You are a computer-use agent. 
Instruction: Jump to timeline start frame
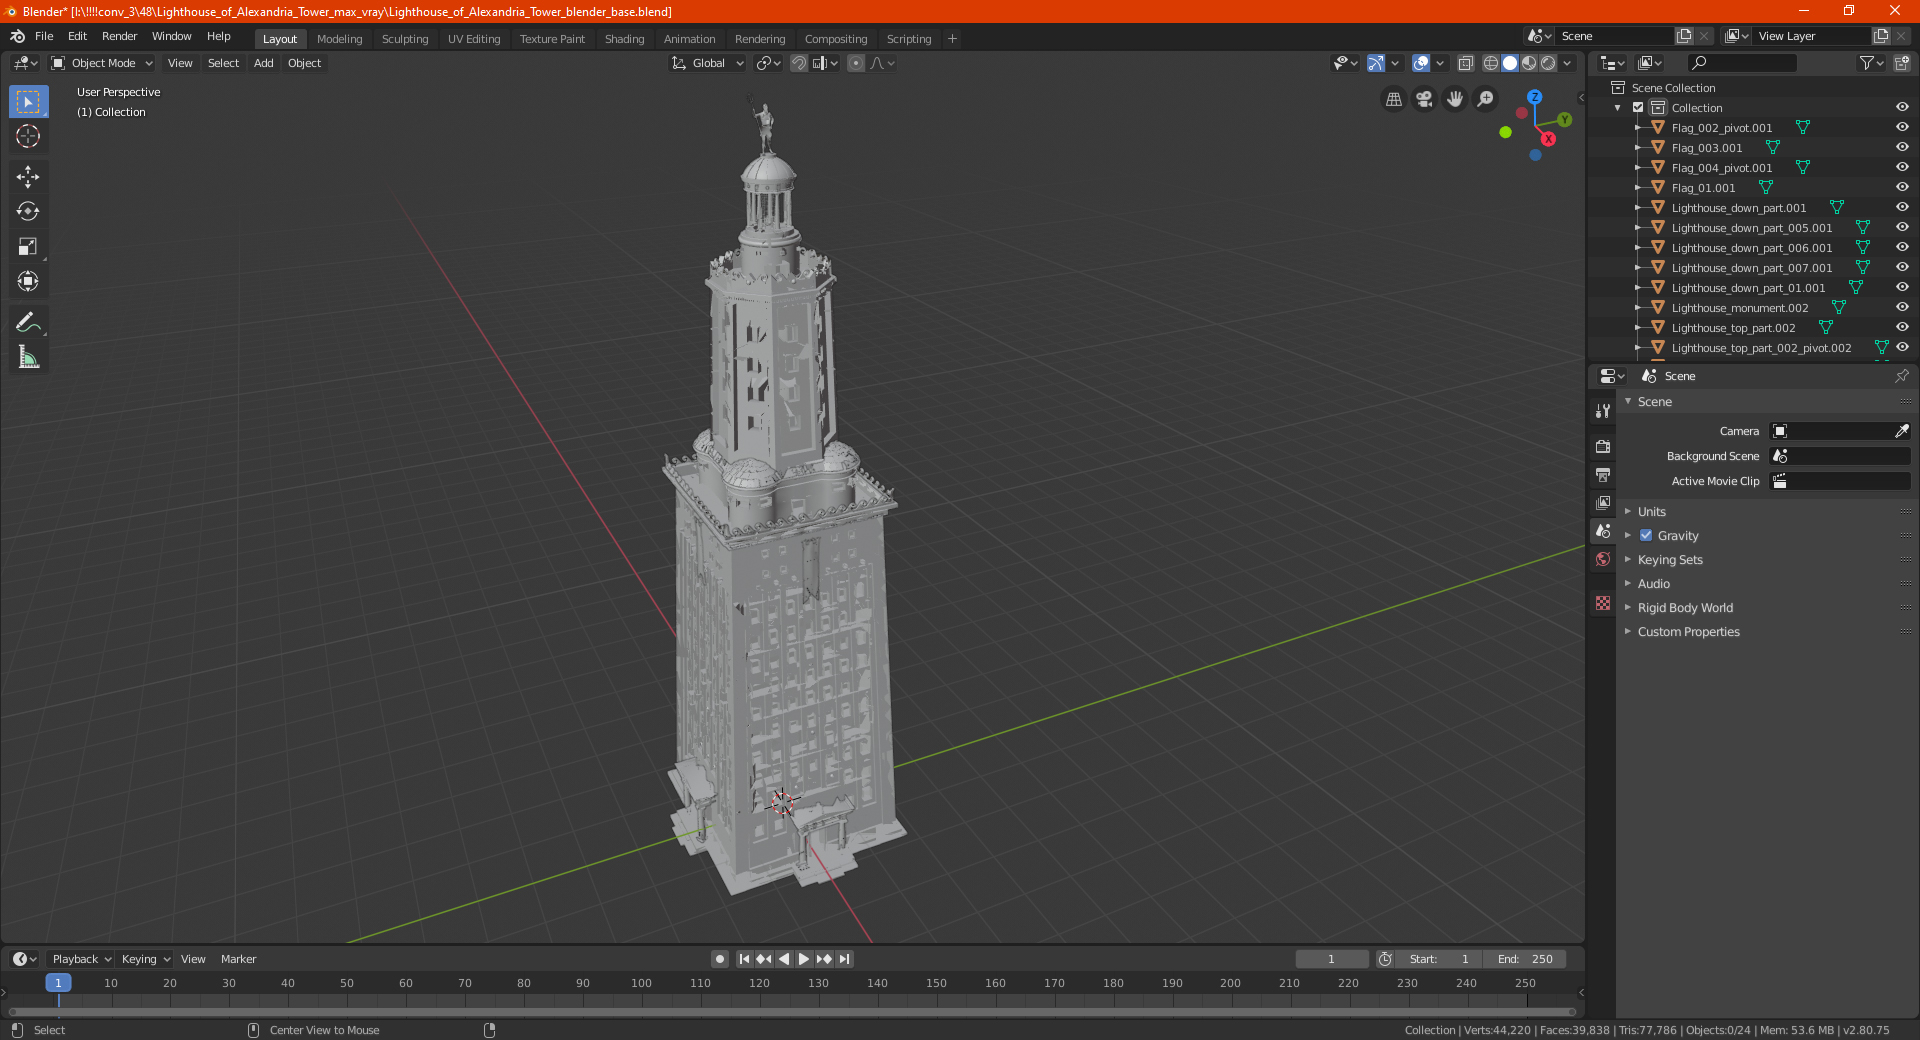744,959
